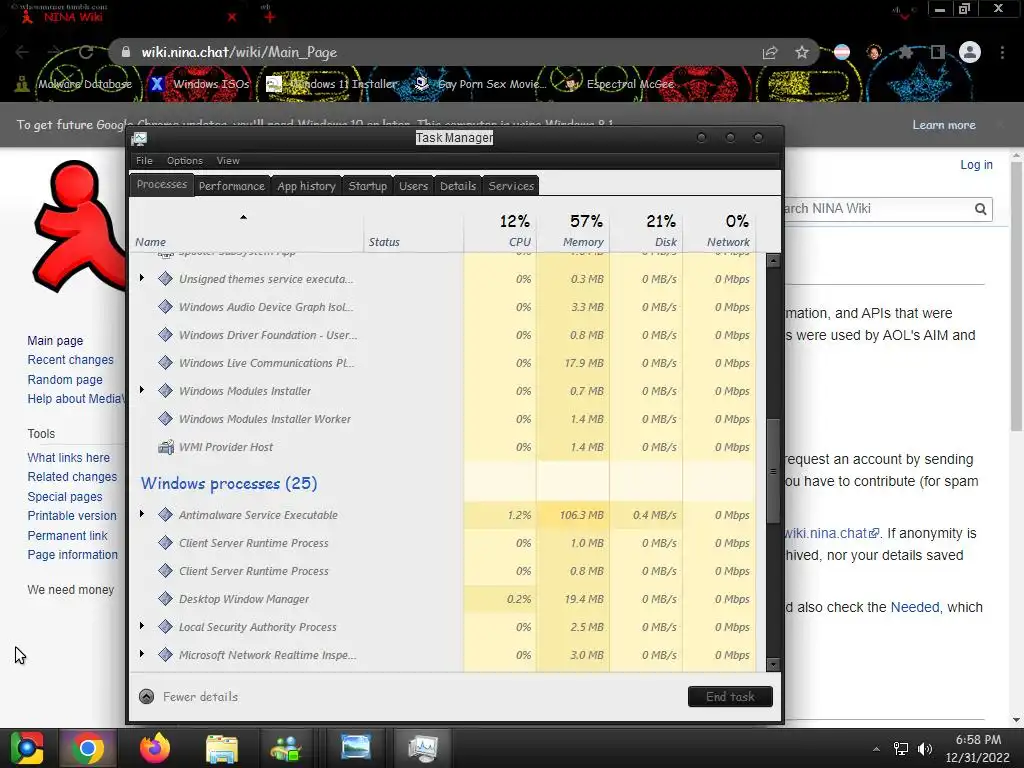Click the Task Manager title bar icon
Screen dimensions: 1024x768
[x=139, y=138]
